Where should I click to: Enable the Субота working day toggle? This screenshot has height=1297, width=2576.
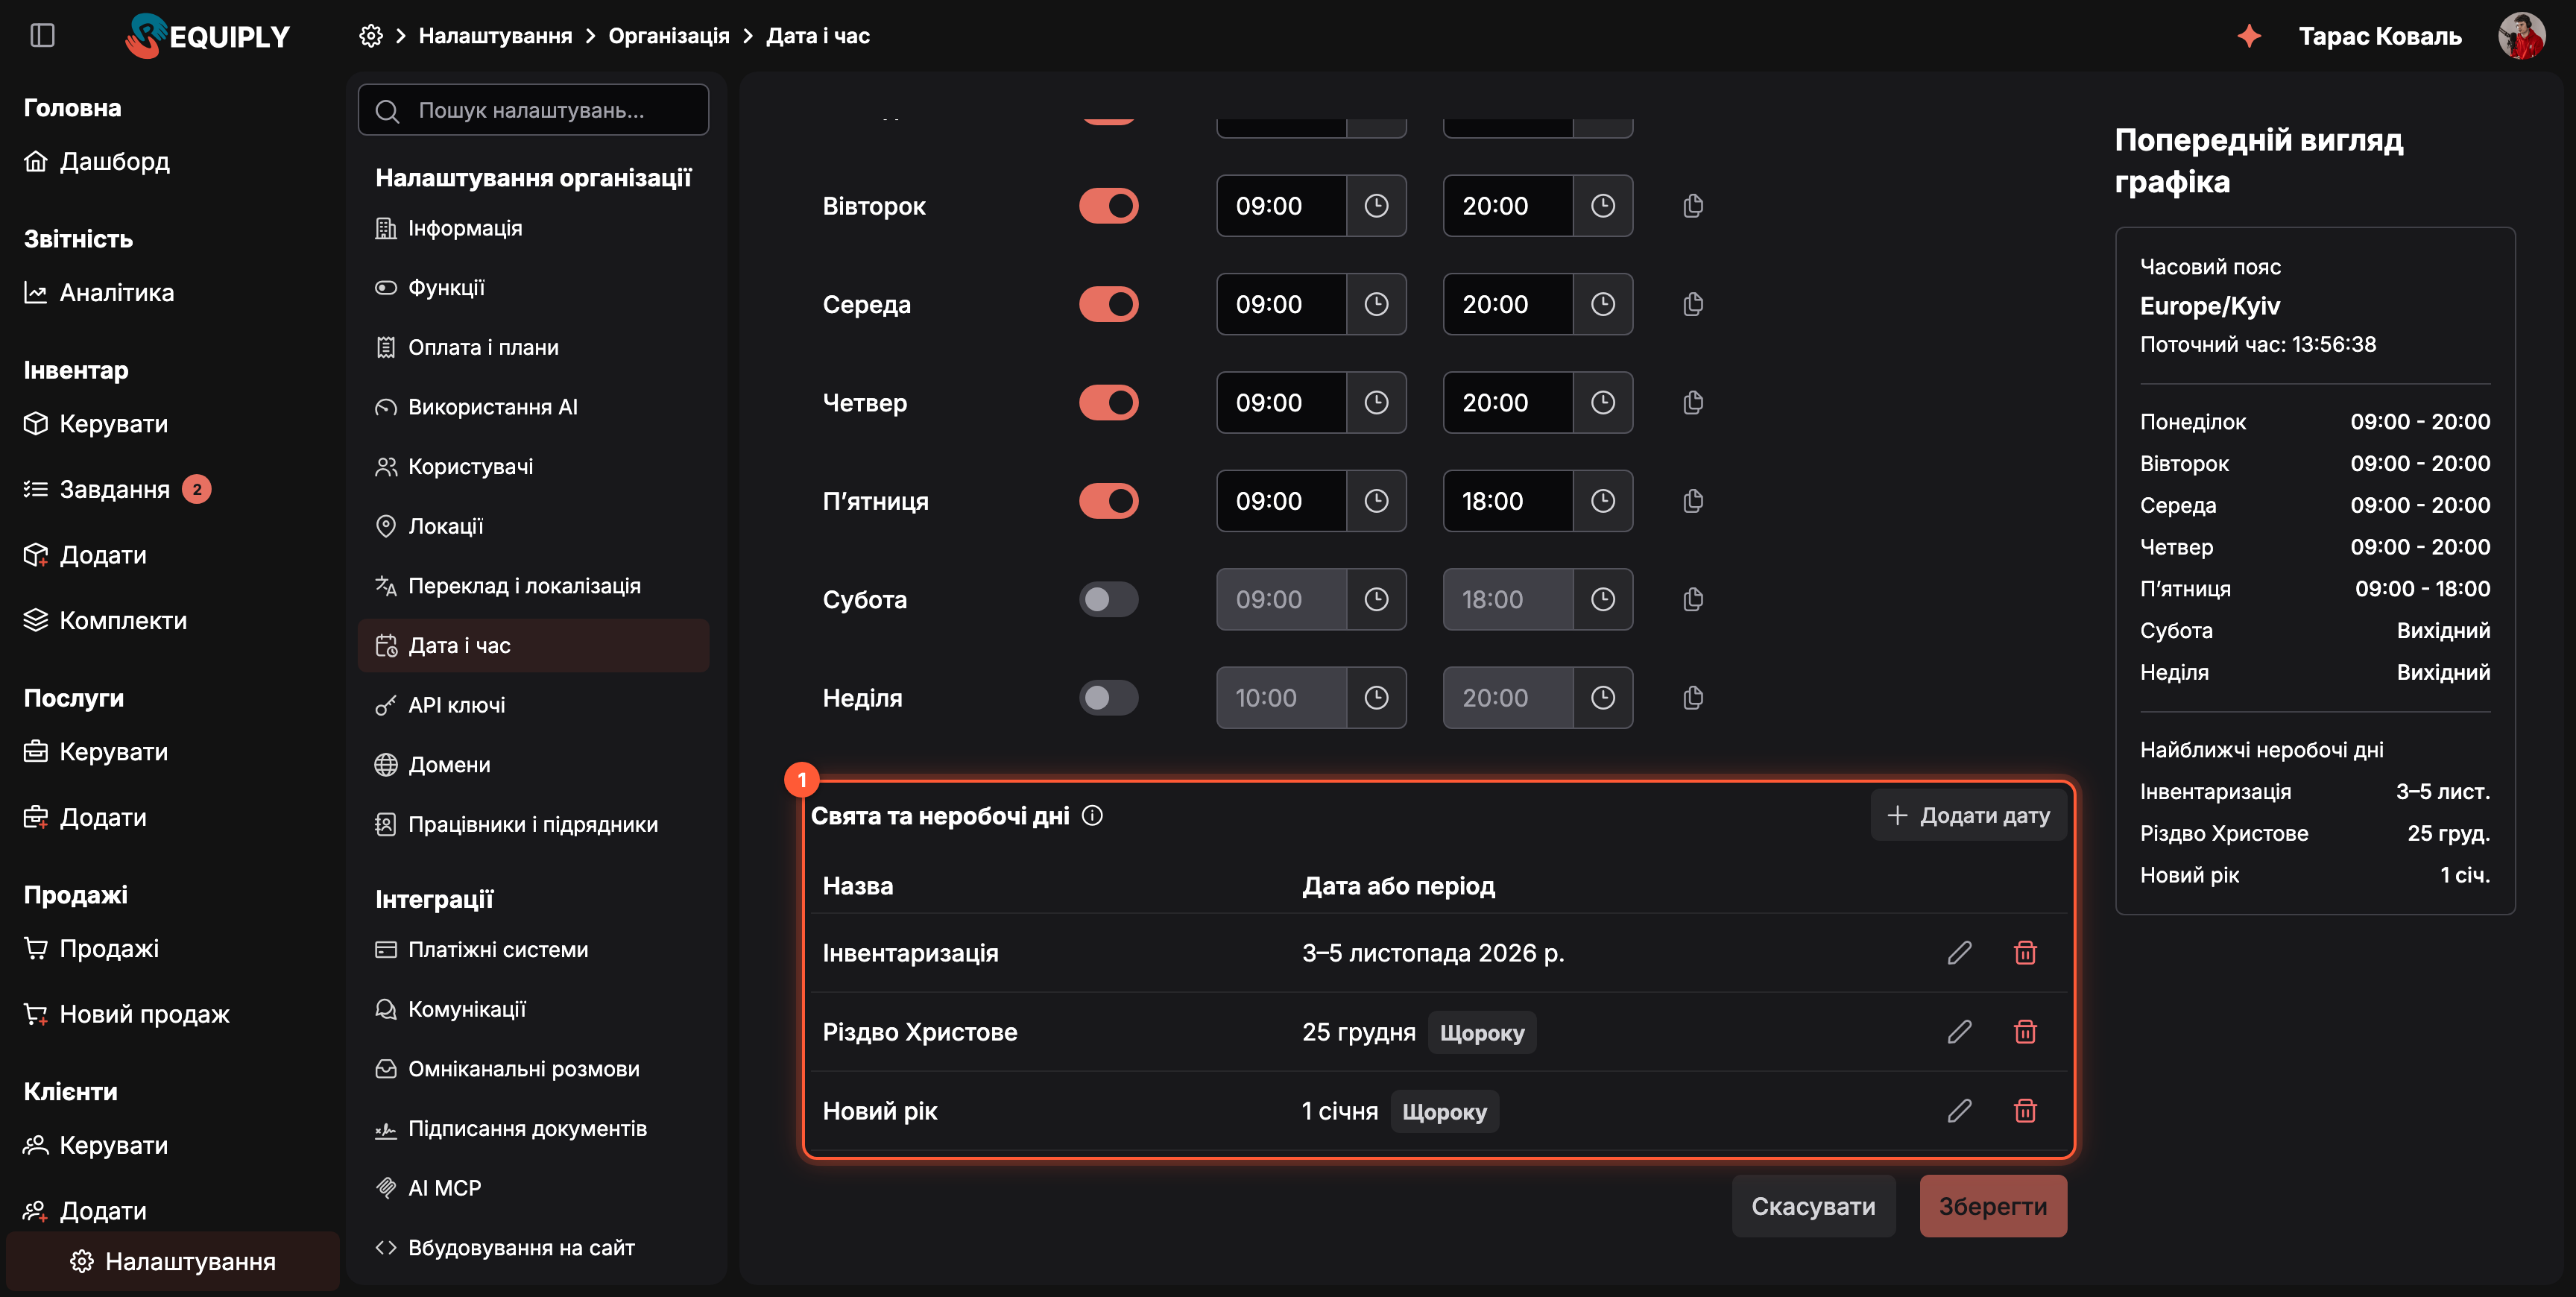[1108, 600]
